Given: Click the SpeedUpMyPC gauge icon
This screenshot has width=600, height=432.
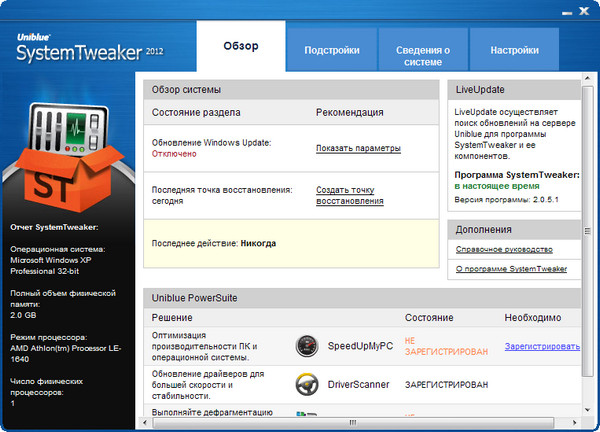Looking at the screenshot, I should [307, 347].
